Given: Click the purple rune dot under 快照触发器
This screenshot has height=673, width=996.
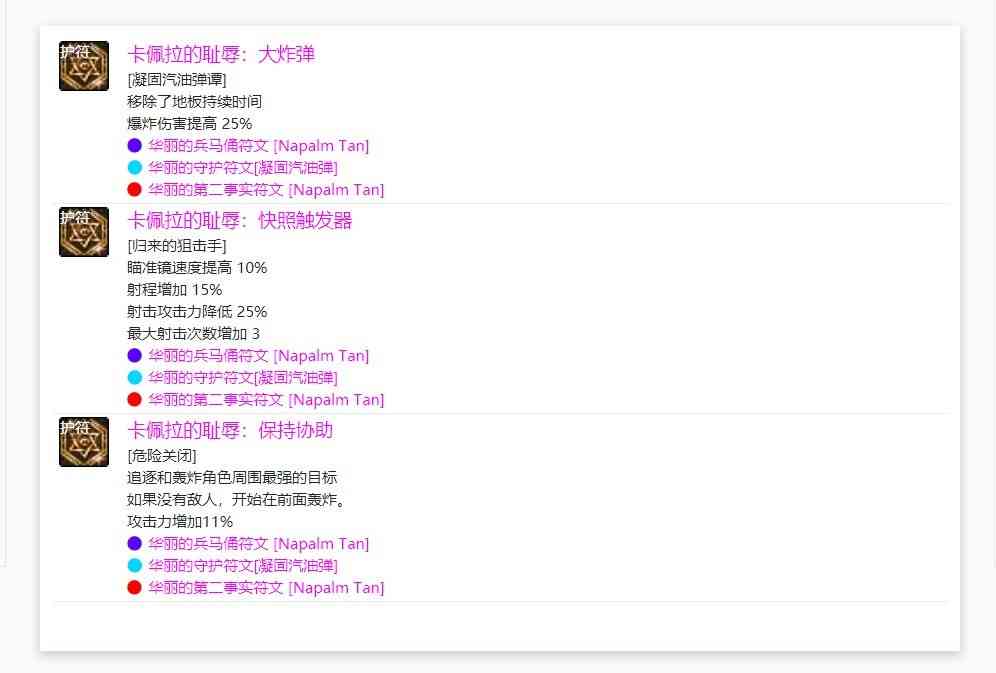Looking at the screenshot, I should (x=135, y=356).
